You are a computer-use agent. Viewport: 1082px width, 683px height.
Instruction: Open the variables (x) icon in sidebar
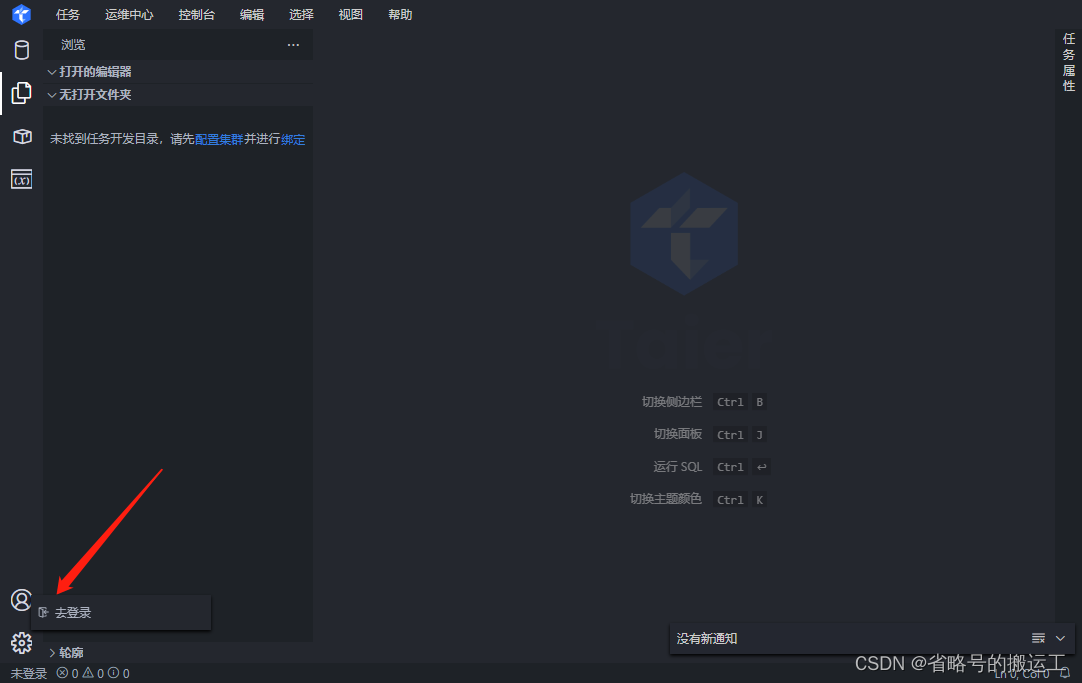(x=21, y=179)
